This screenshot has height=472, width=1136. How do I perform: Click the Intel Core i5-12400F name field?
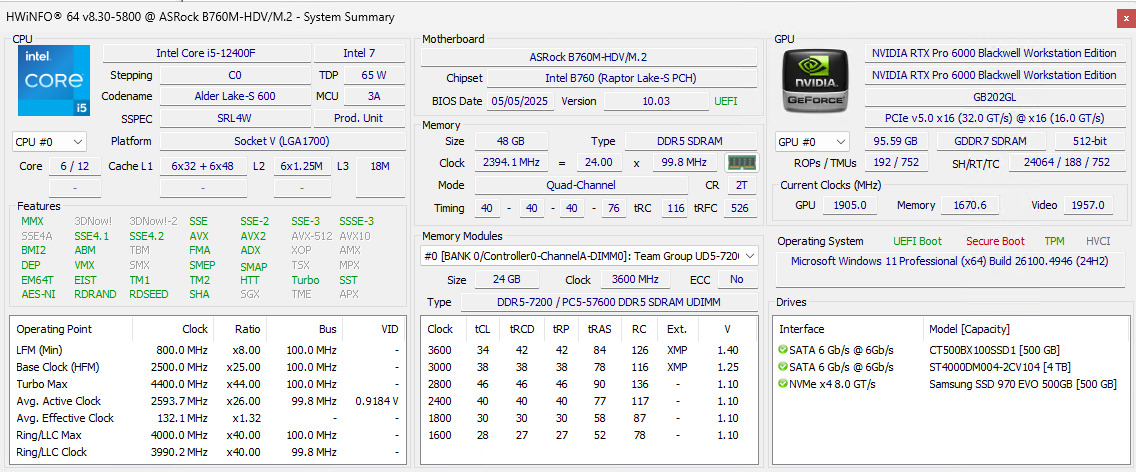(x=206, y=53)
